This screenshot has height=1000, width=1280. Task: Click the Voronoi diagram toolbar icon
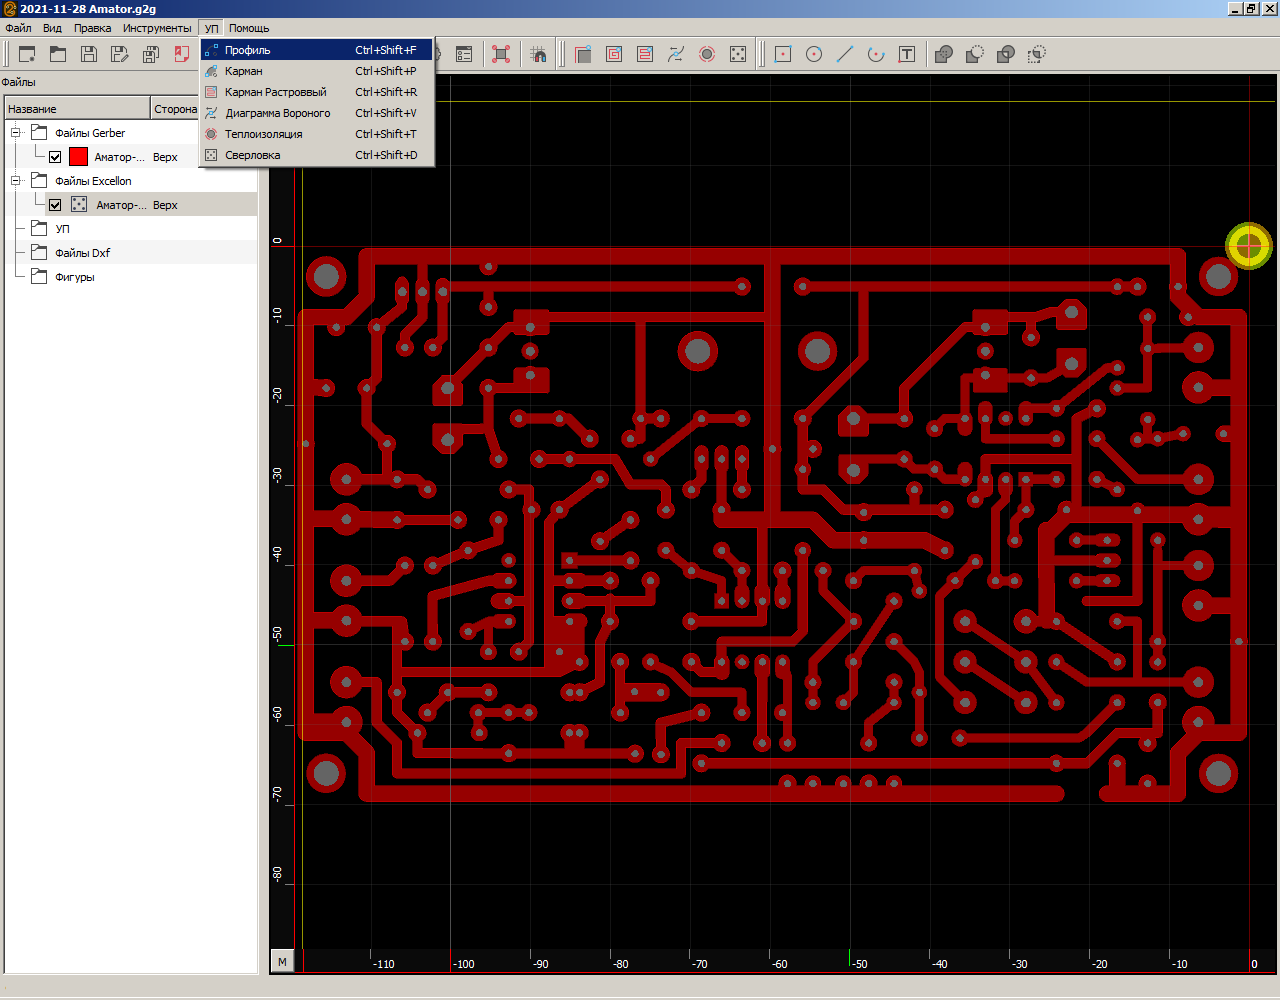click(x=676, y=54)
